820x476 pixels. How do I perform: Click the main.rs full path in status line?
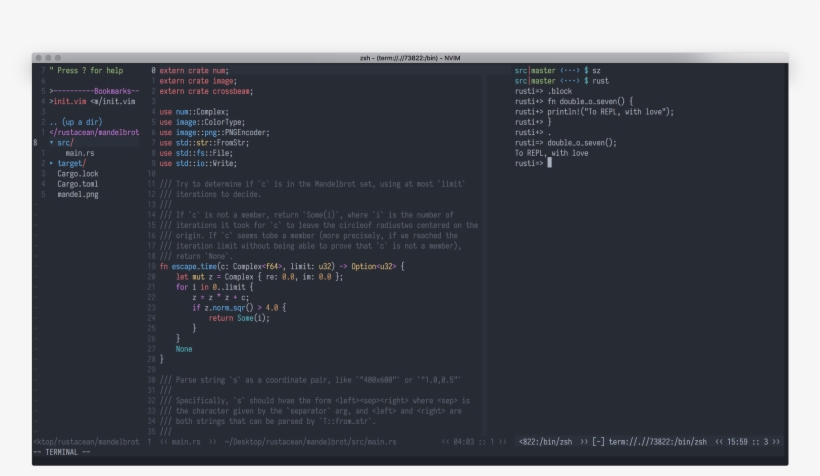310,442
